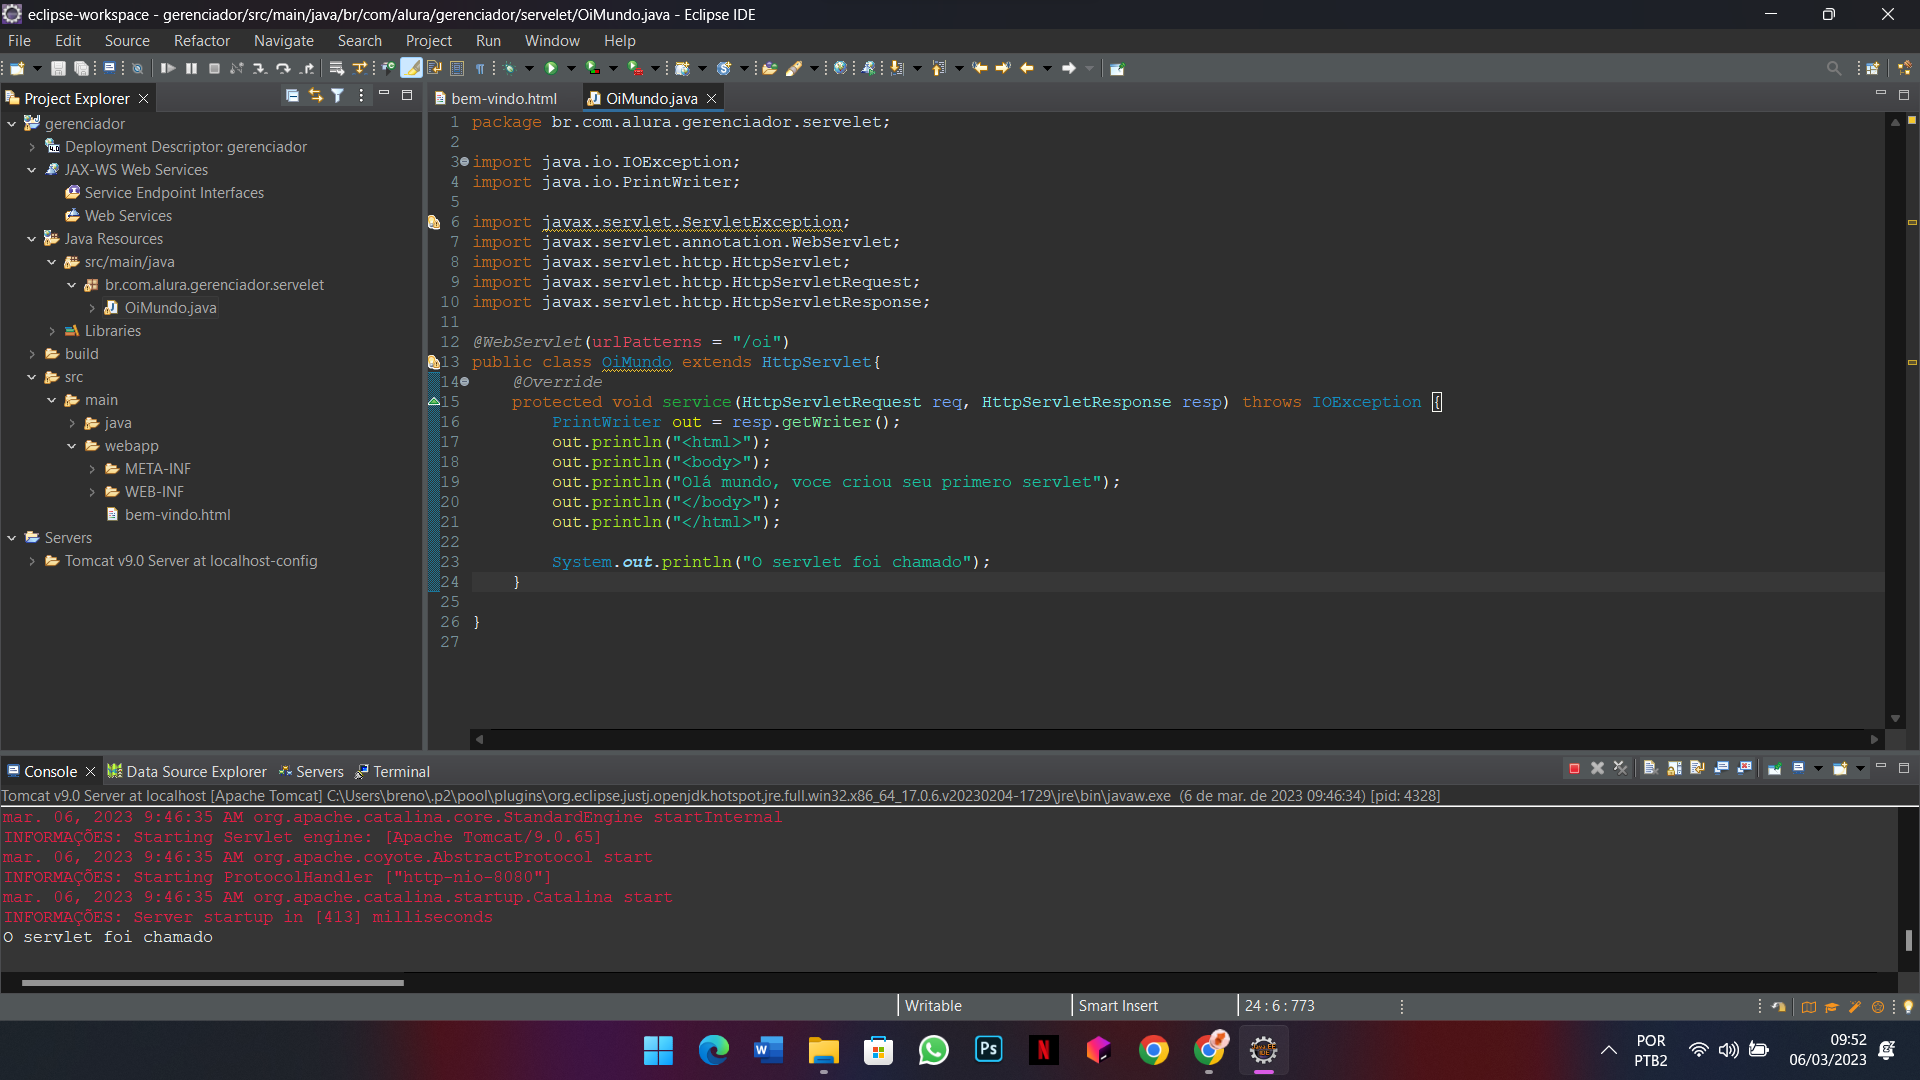This screenshot has height=1080, width=1920.
Task: Click the Terminal tab in console
Action: (400, 770)
